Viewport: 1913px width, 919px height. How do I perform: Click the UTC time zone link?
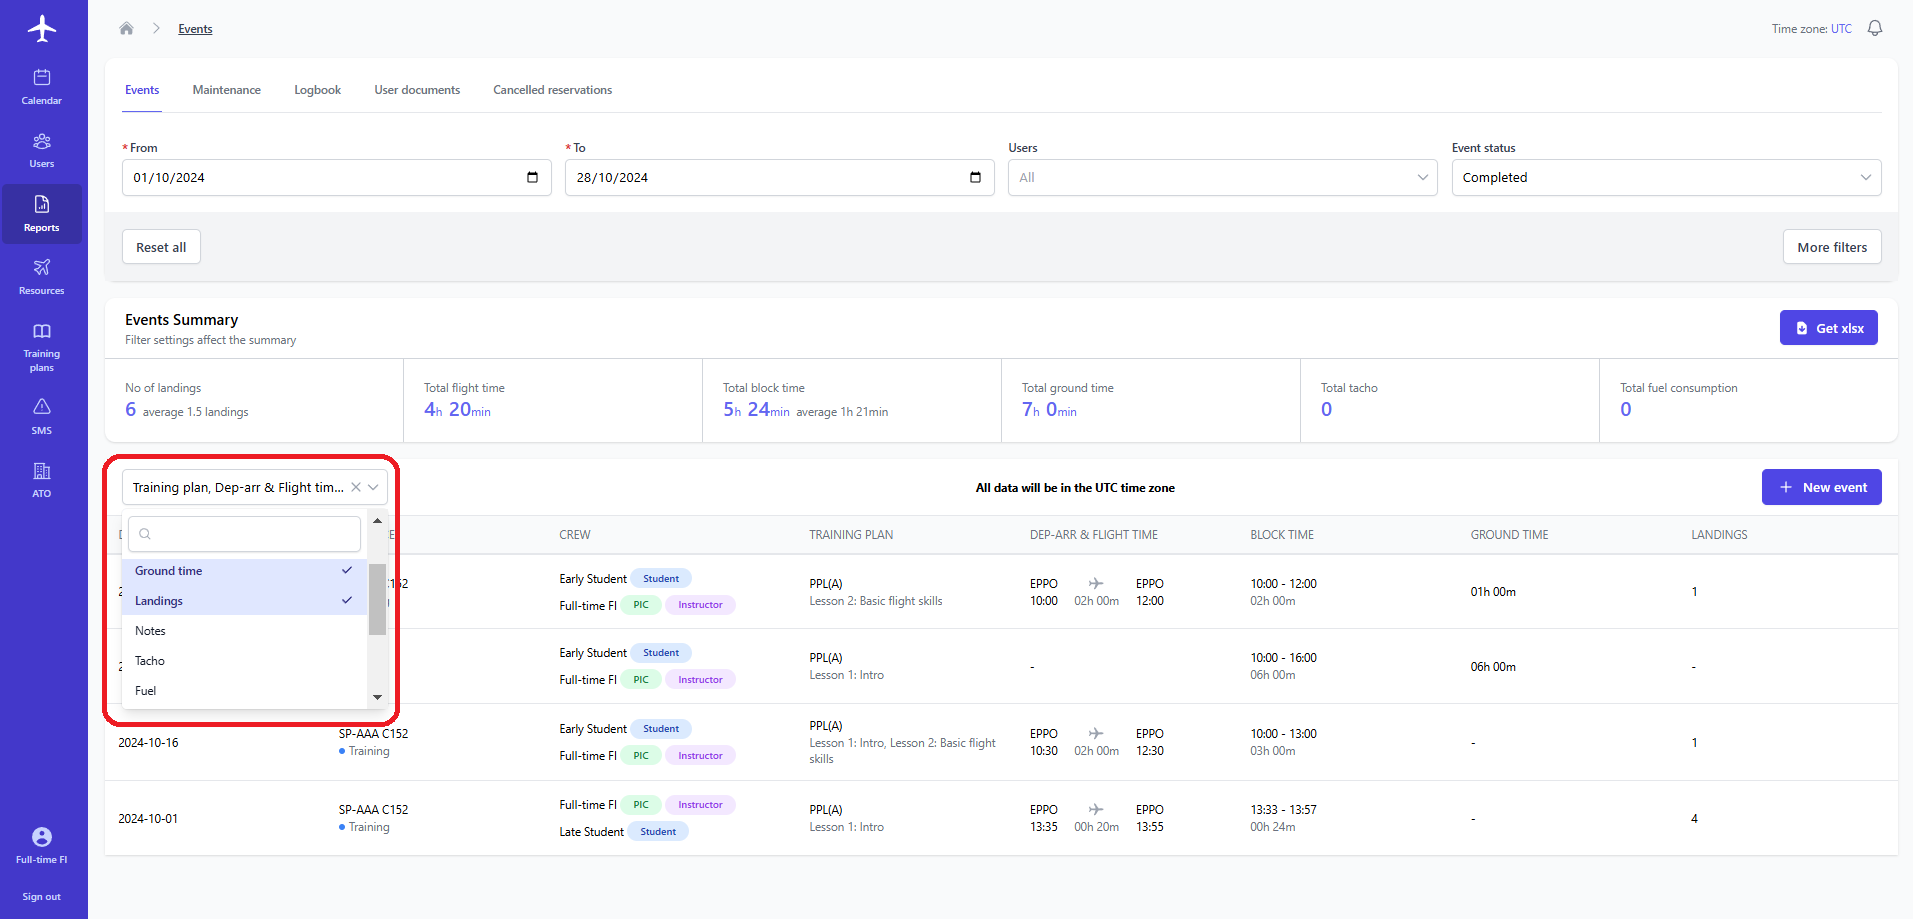pyautogui.click(x=1841, y=29)
